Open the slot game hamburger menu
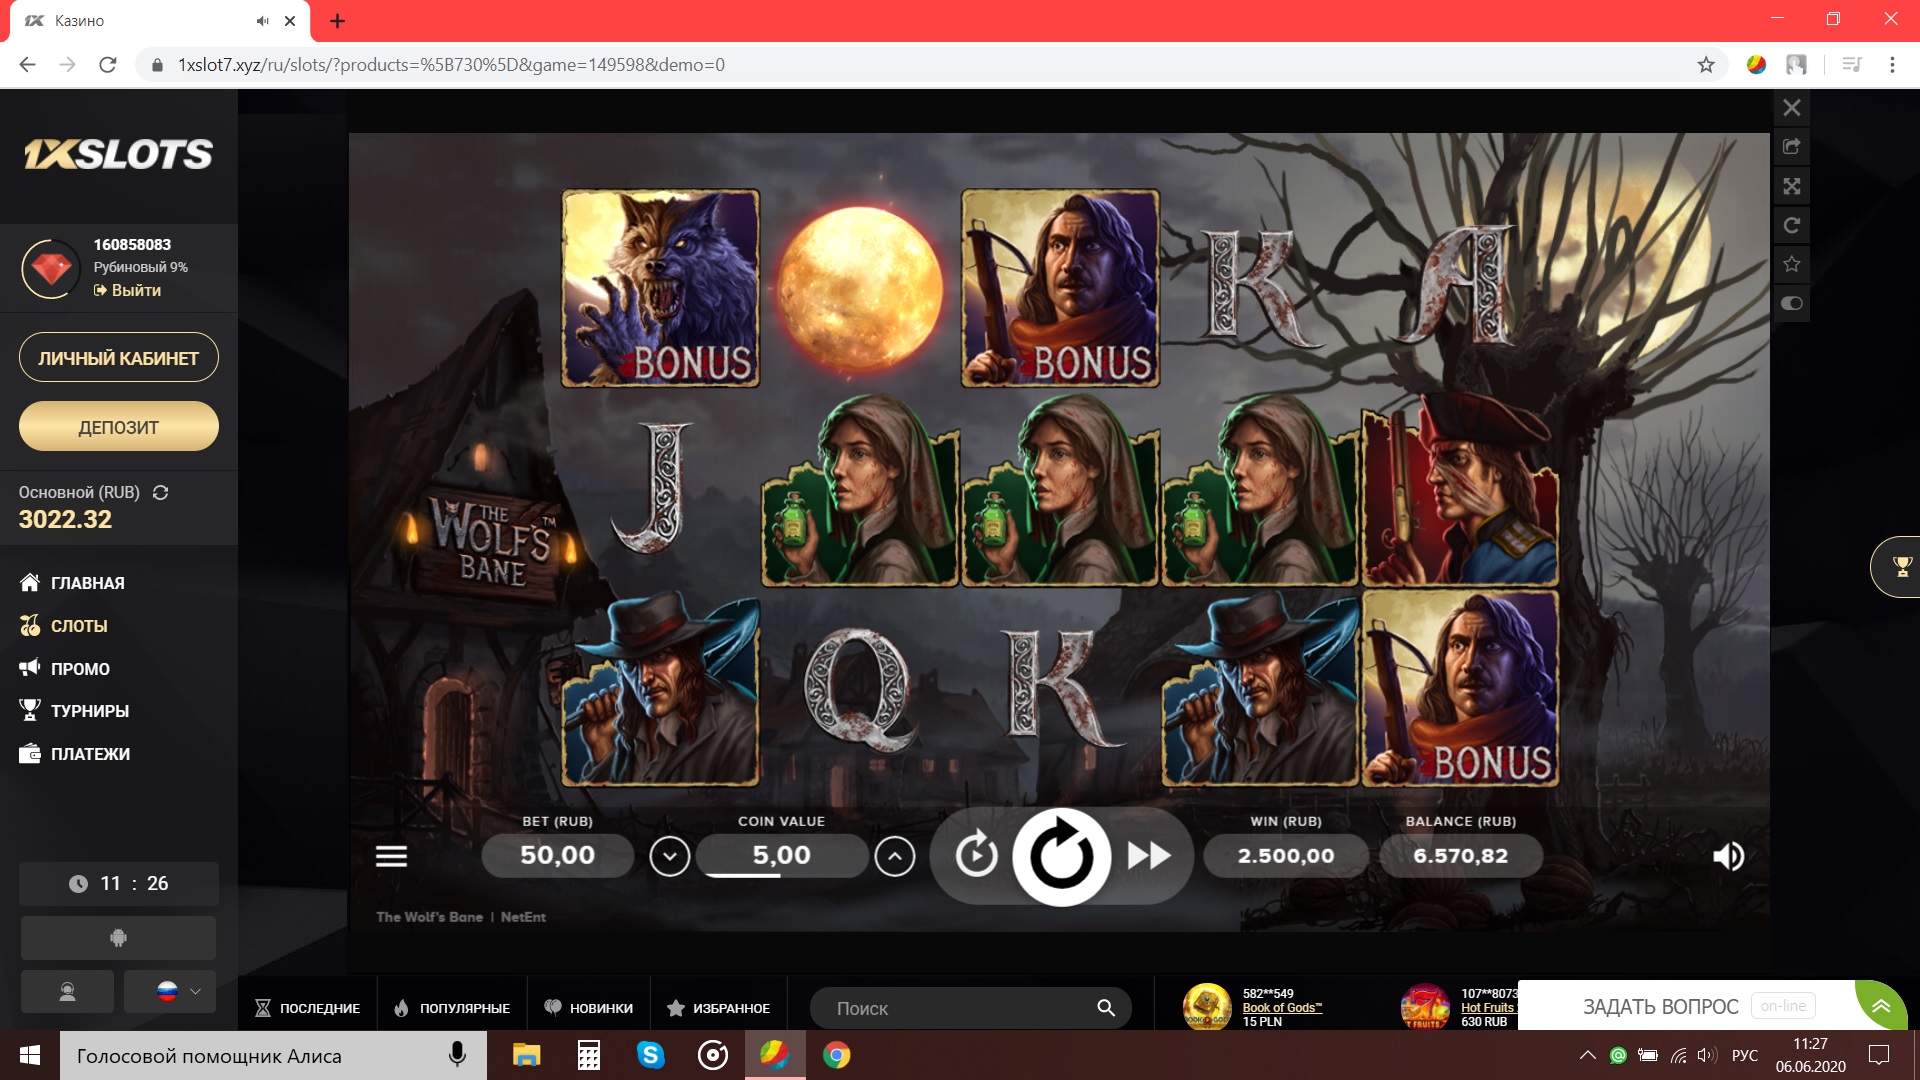 click(391, 856)
